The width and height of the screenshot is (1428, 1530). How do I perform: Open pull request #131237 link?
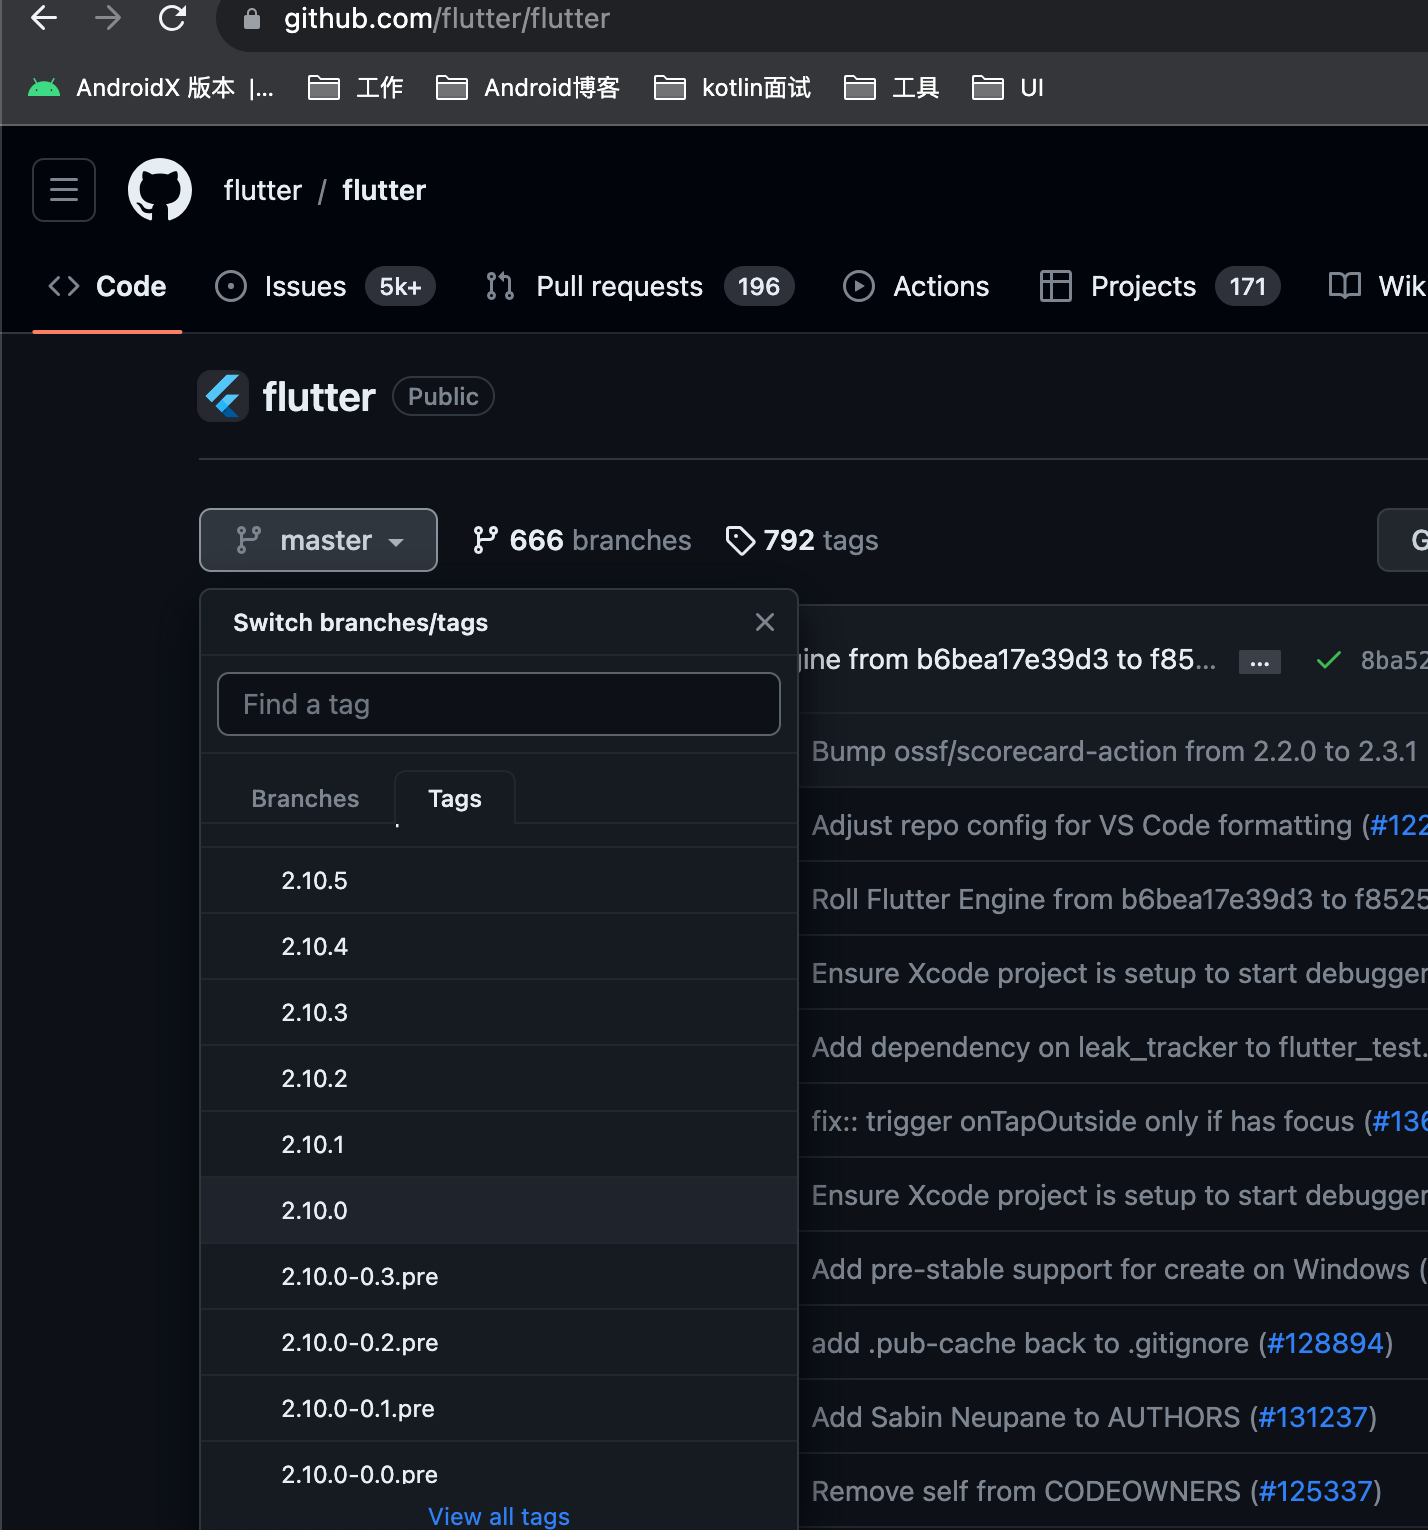(x=1313, y=1417)
